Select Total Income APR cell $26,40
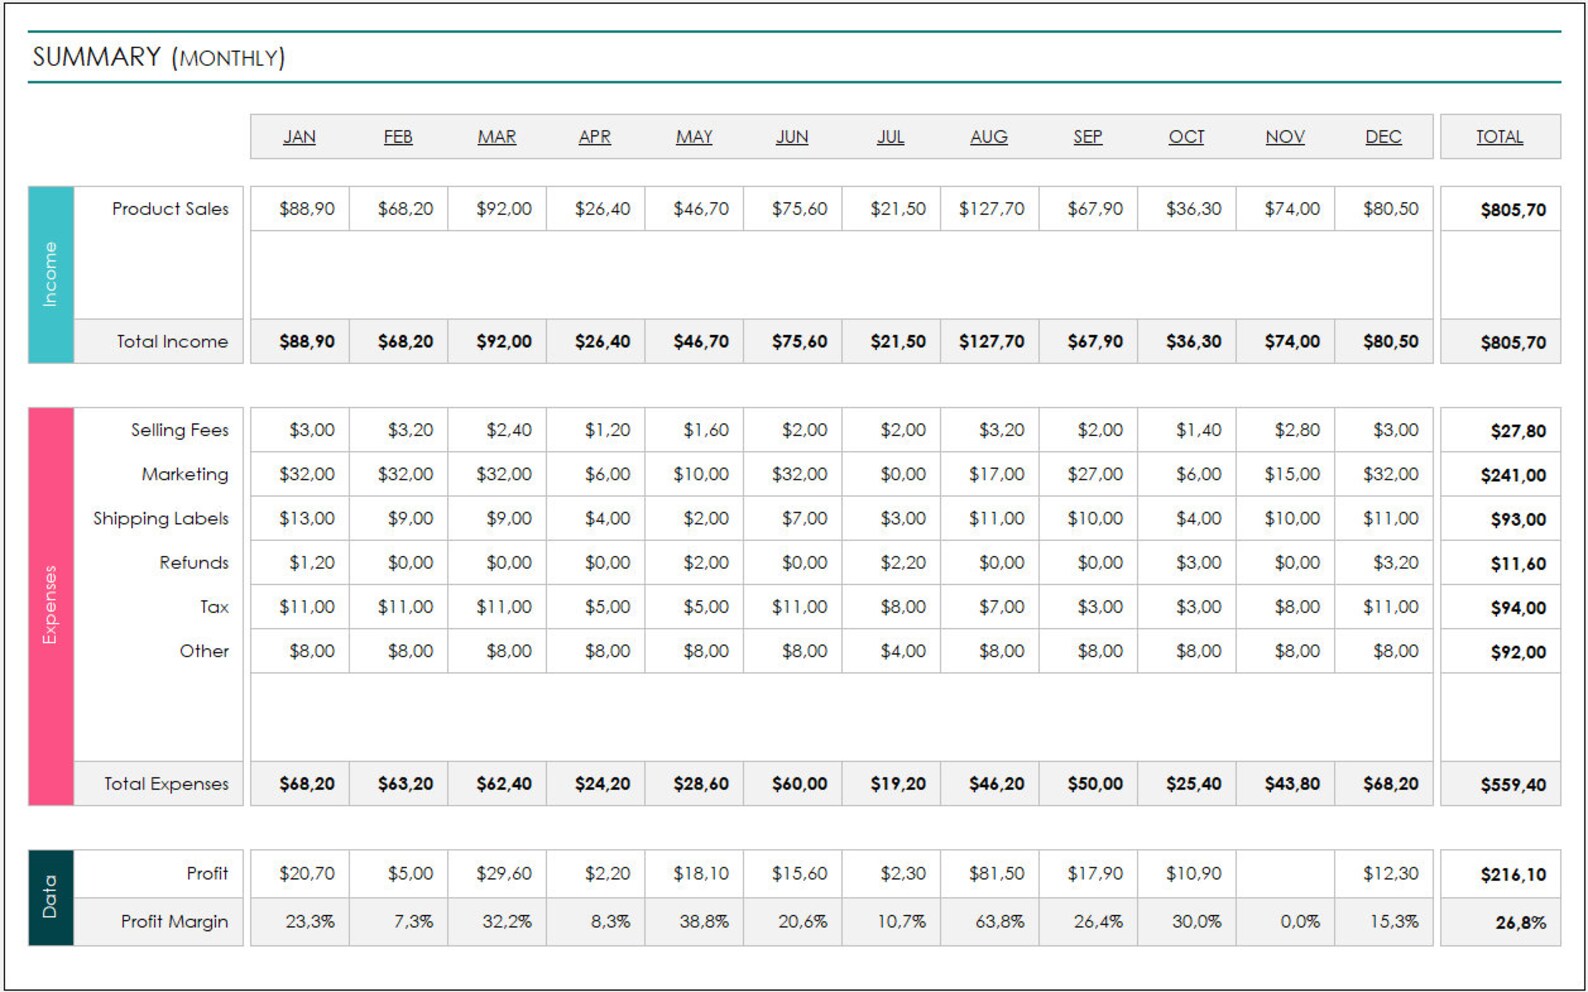This screenshot has width=1588, height=992. click(596, 342)
